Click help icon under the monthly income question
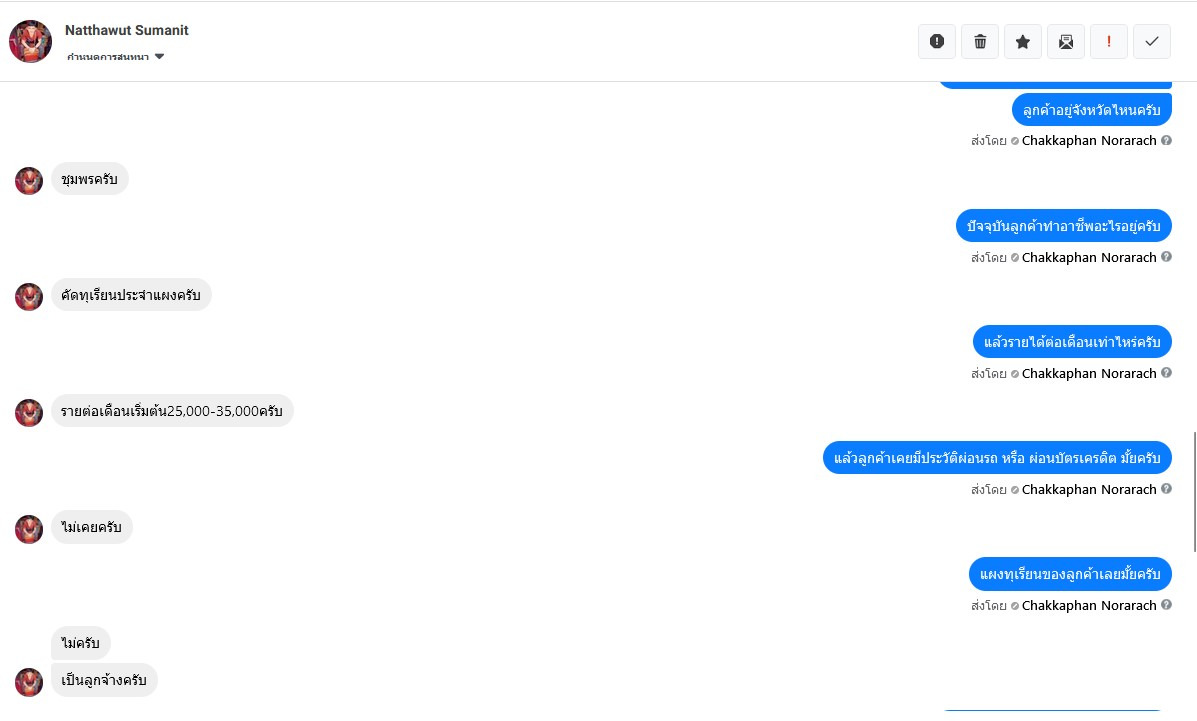This screenshot has height=721, width=1197. point(1166,373)
